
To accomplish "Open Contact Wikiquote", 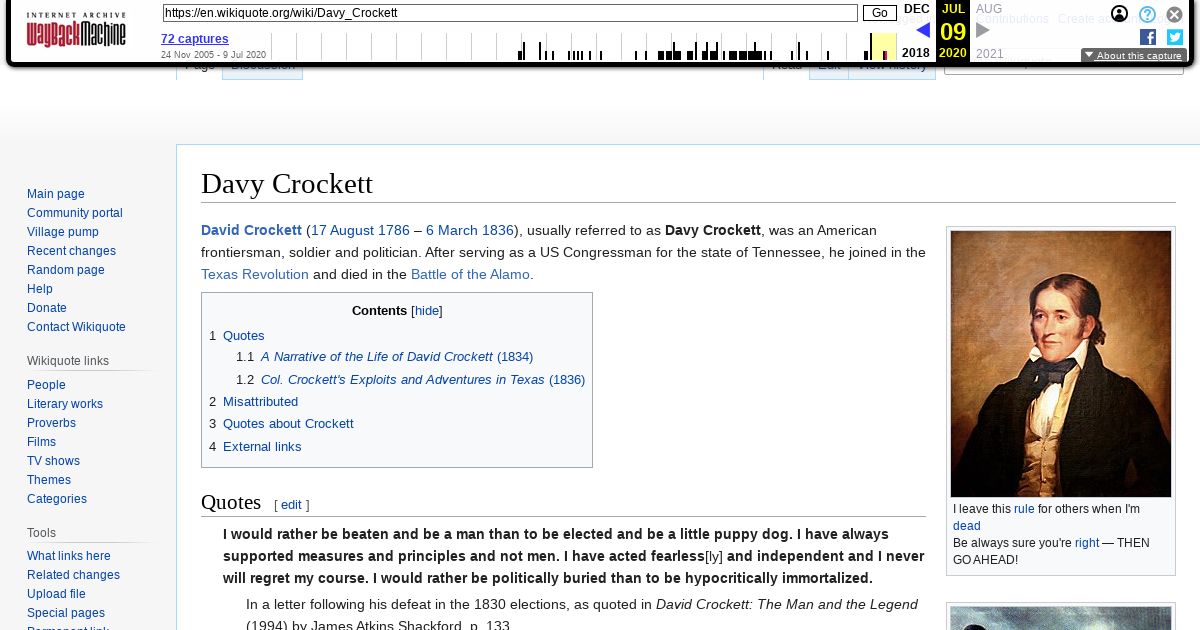I will (76, 327).
